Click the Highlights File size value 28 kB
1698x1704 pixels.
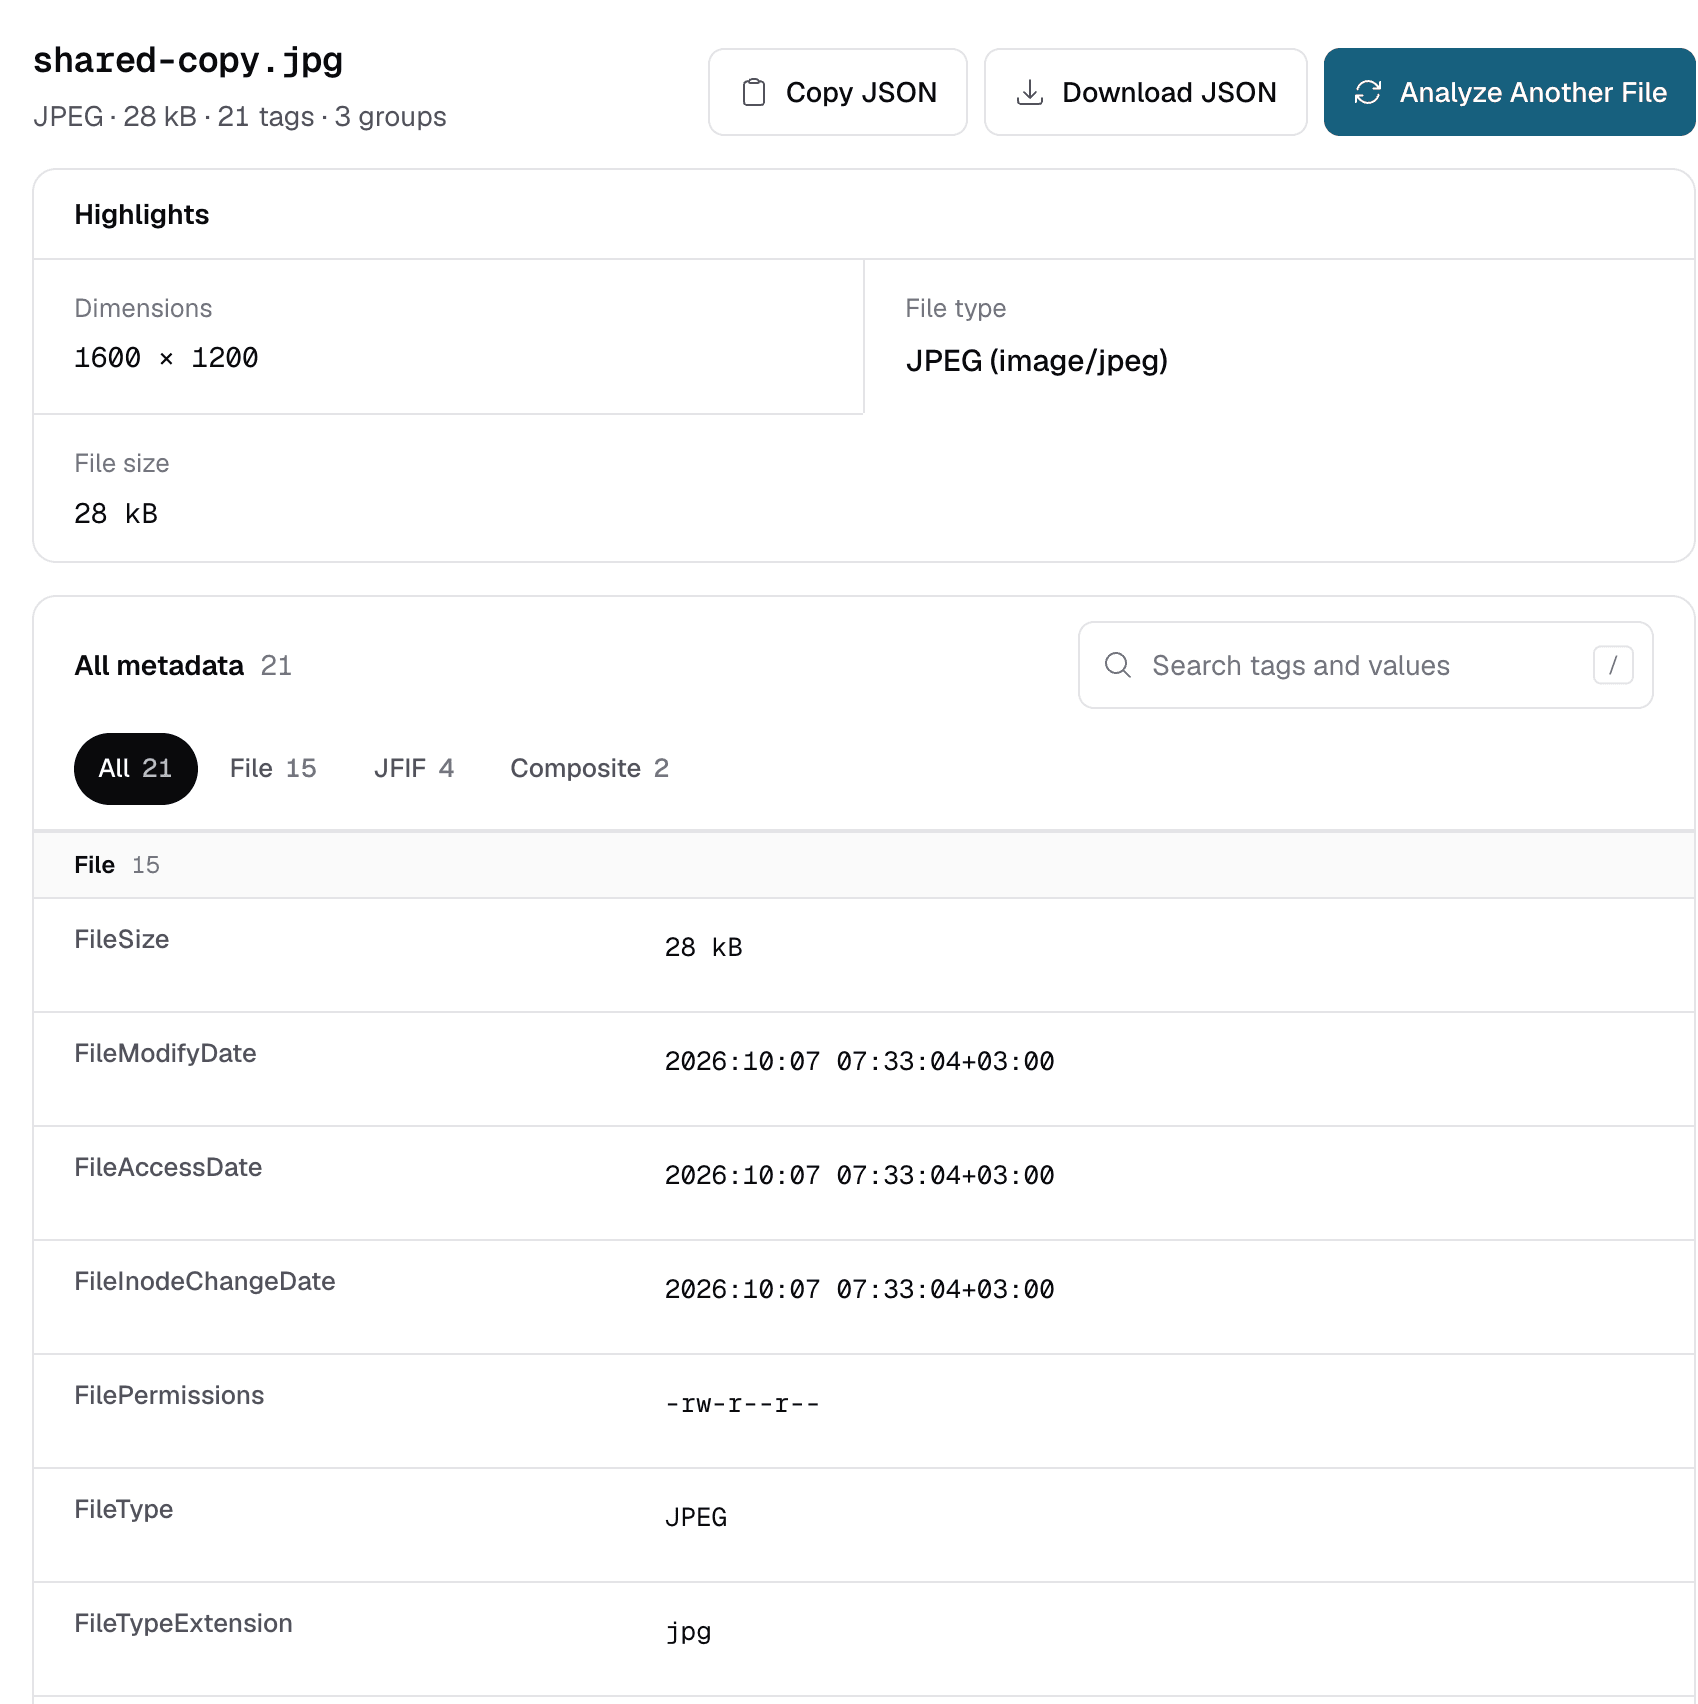[x=116, y=514]
